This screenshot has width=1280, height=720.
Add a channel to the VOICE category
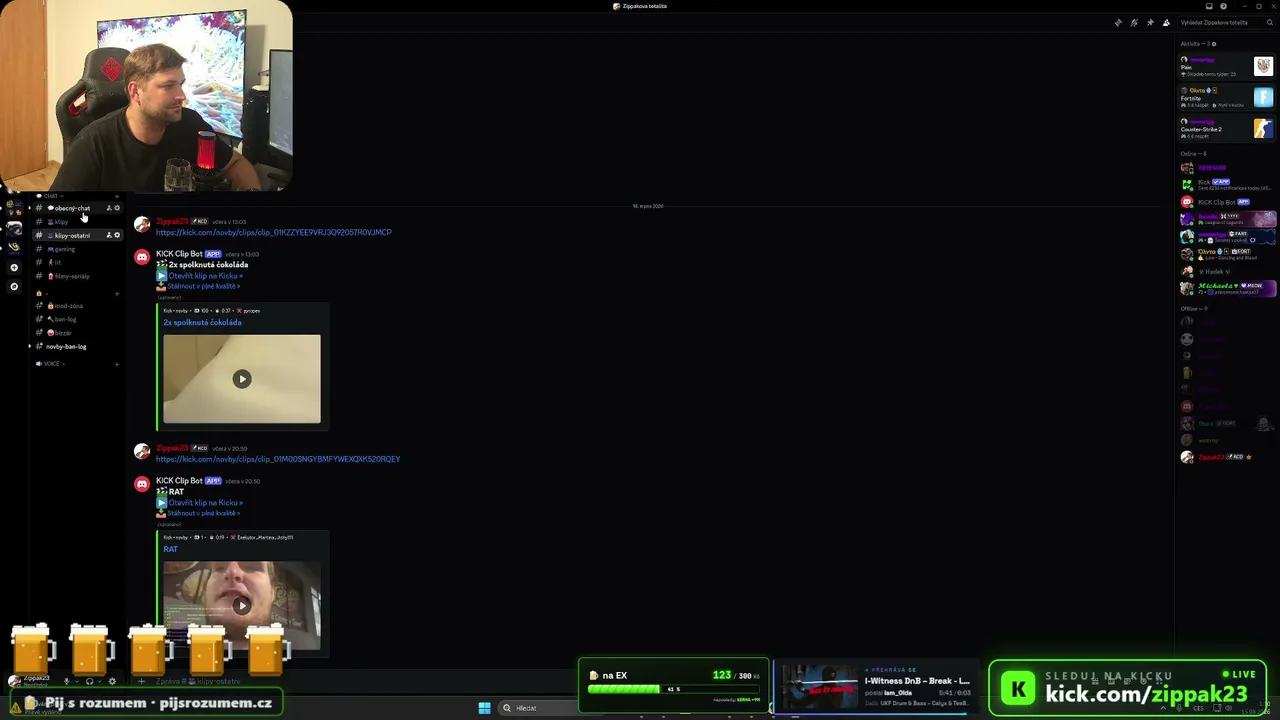[x=117, y=364]
